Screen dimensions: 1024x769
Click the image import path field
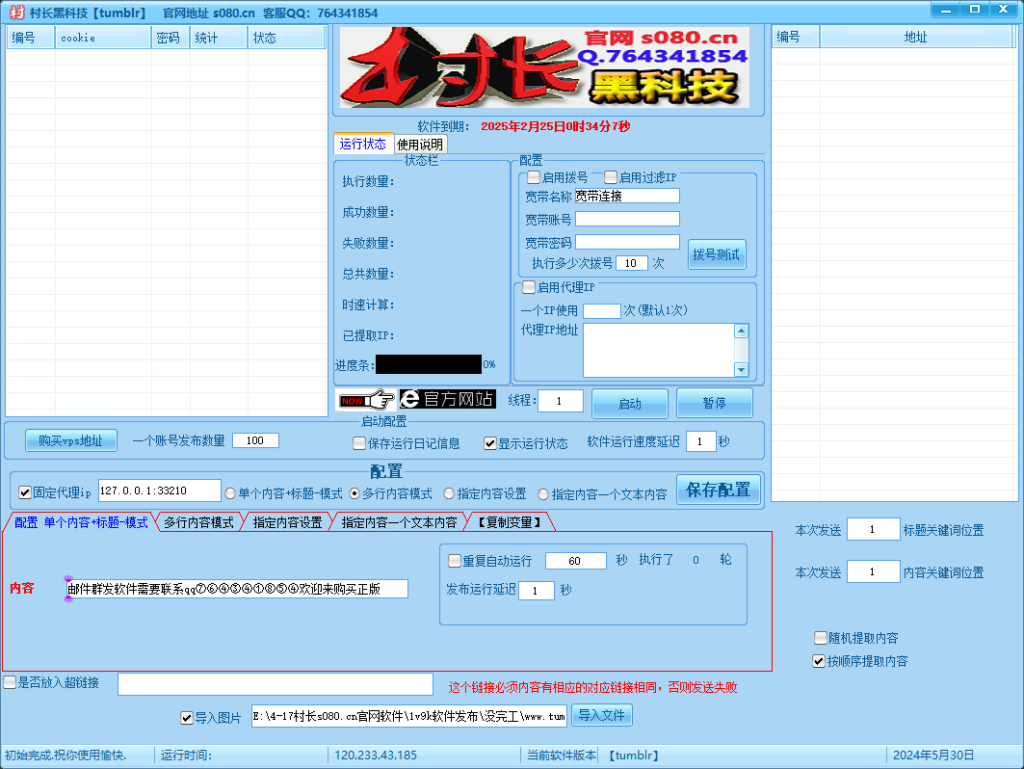click(x=409, y=716)
